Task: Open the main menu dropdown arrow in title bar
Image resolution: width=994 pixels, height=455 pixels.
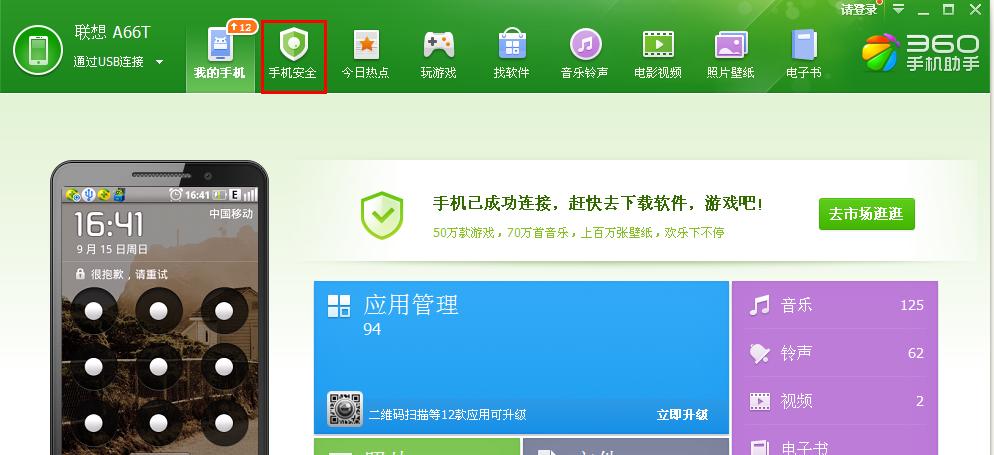Action: click(899, 9)
